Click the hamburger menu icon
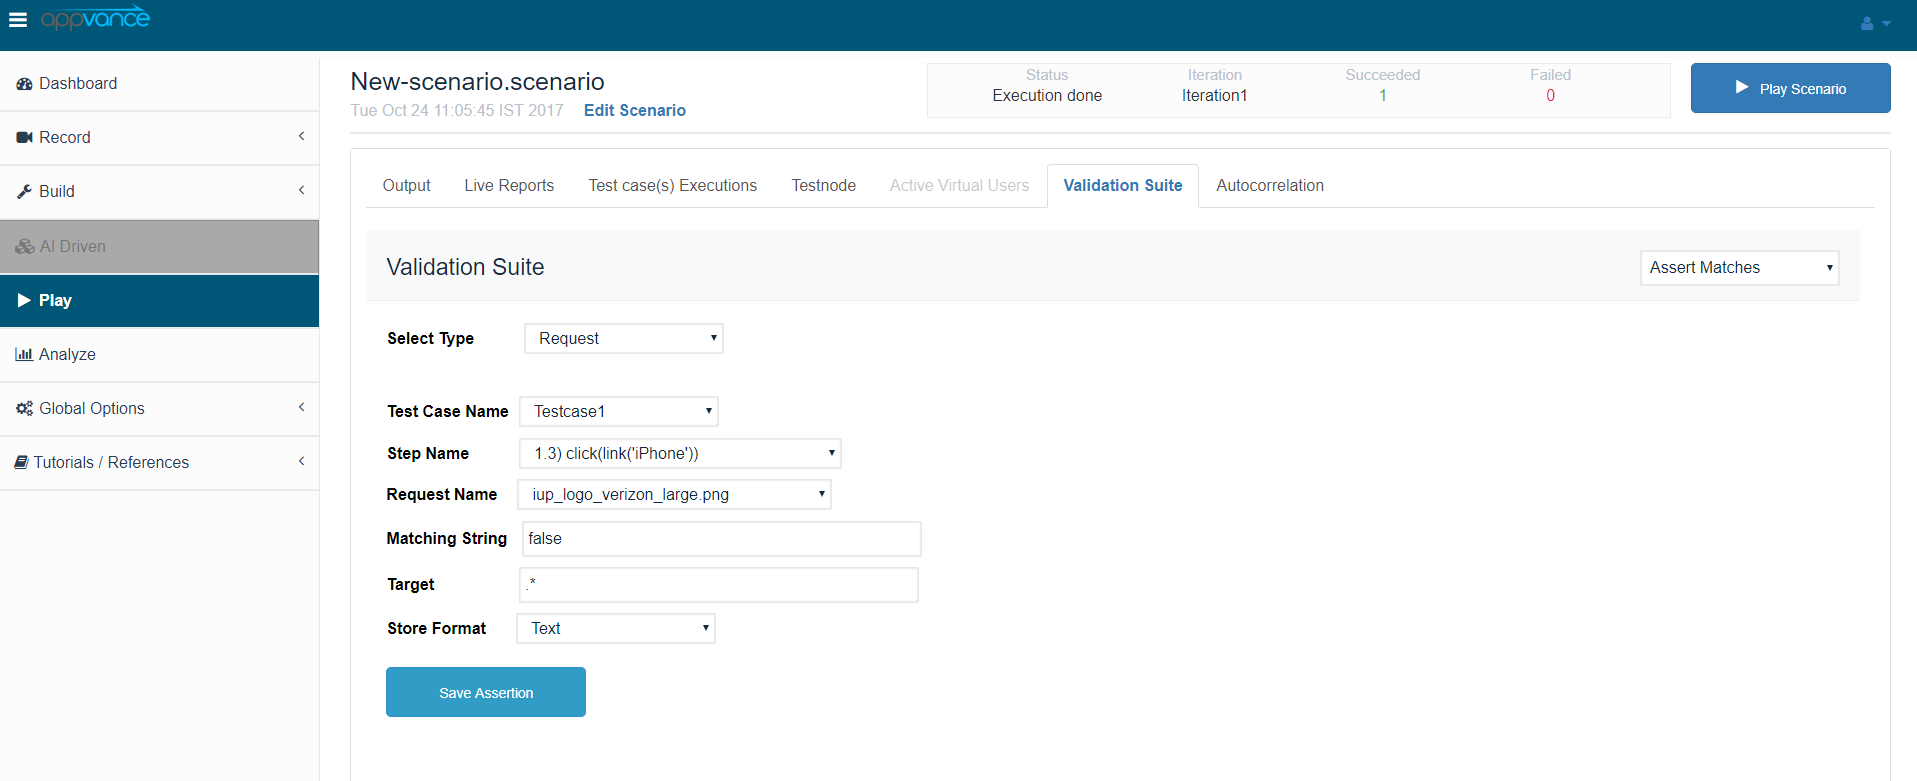 point(18,20)
